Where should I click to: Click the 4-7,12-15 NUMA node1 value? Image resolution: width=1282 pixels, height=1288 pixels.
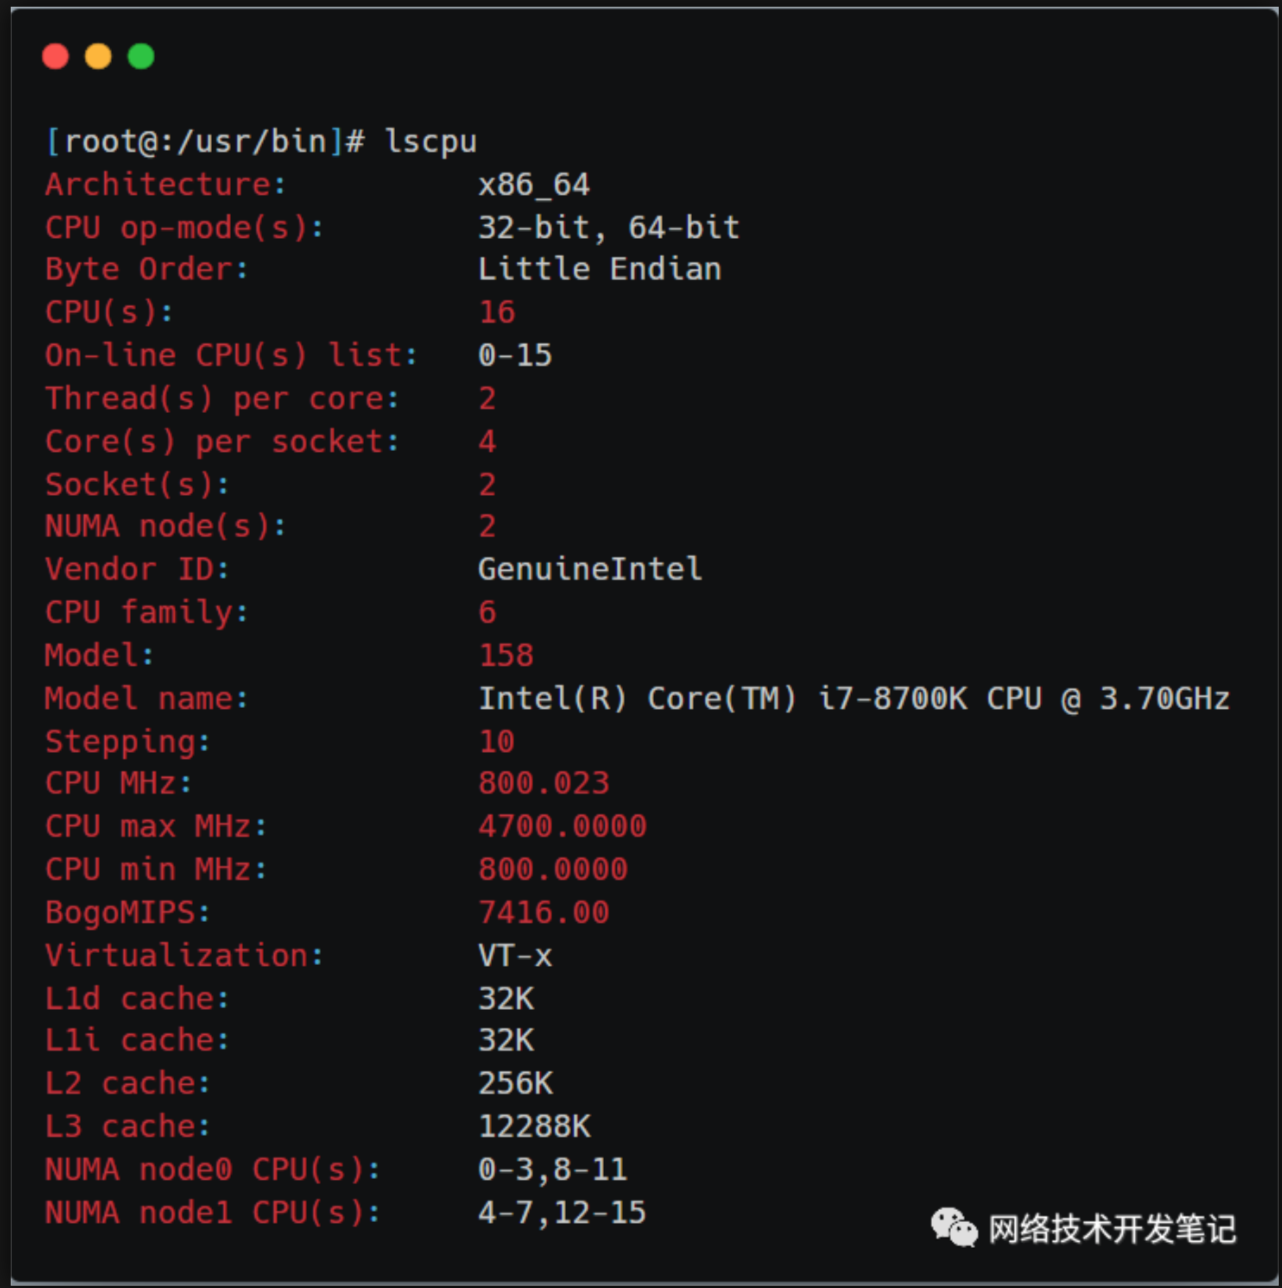(x=562, y=1212)
